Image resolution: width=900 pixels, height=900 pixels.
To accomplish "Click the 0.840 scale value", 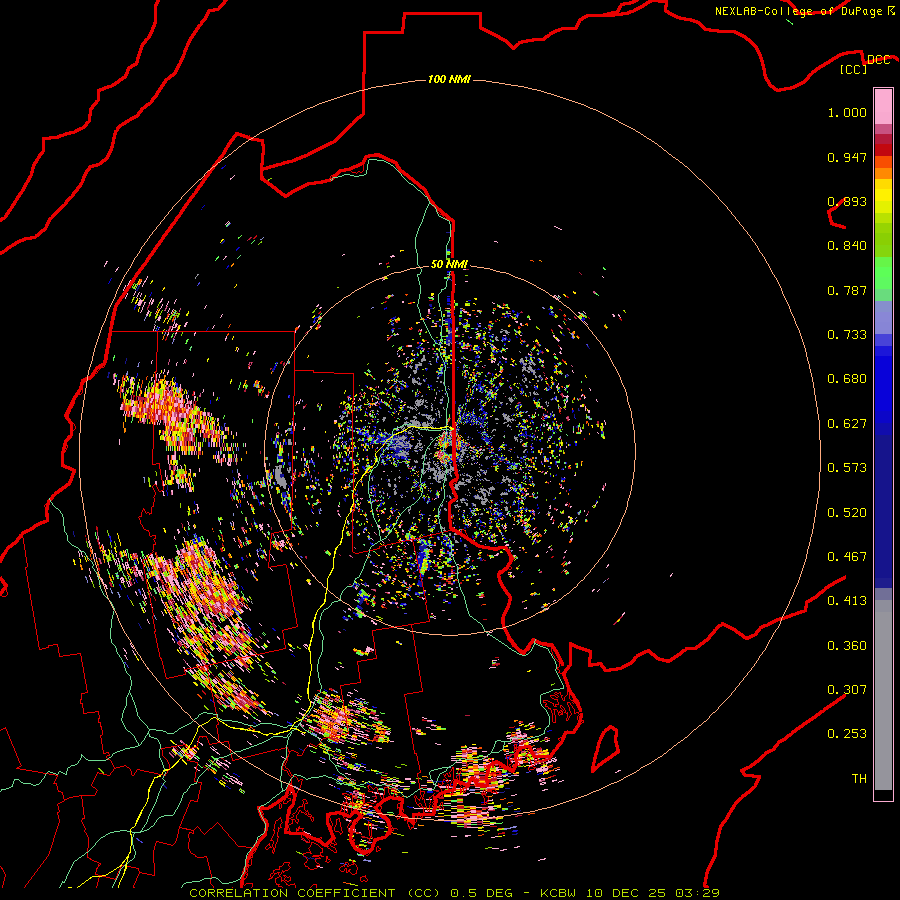I will 847,246.
